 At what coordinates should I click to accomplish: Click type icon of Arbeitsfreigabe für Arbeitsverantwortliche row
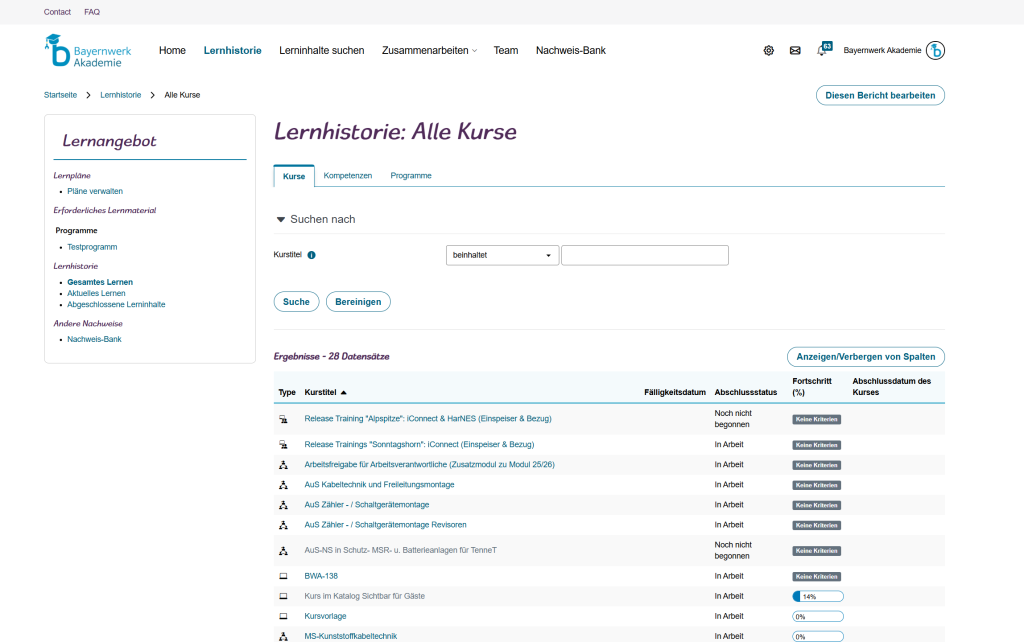pyautogui.click(x=283, y=465)
